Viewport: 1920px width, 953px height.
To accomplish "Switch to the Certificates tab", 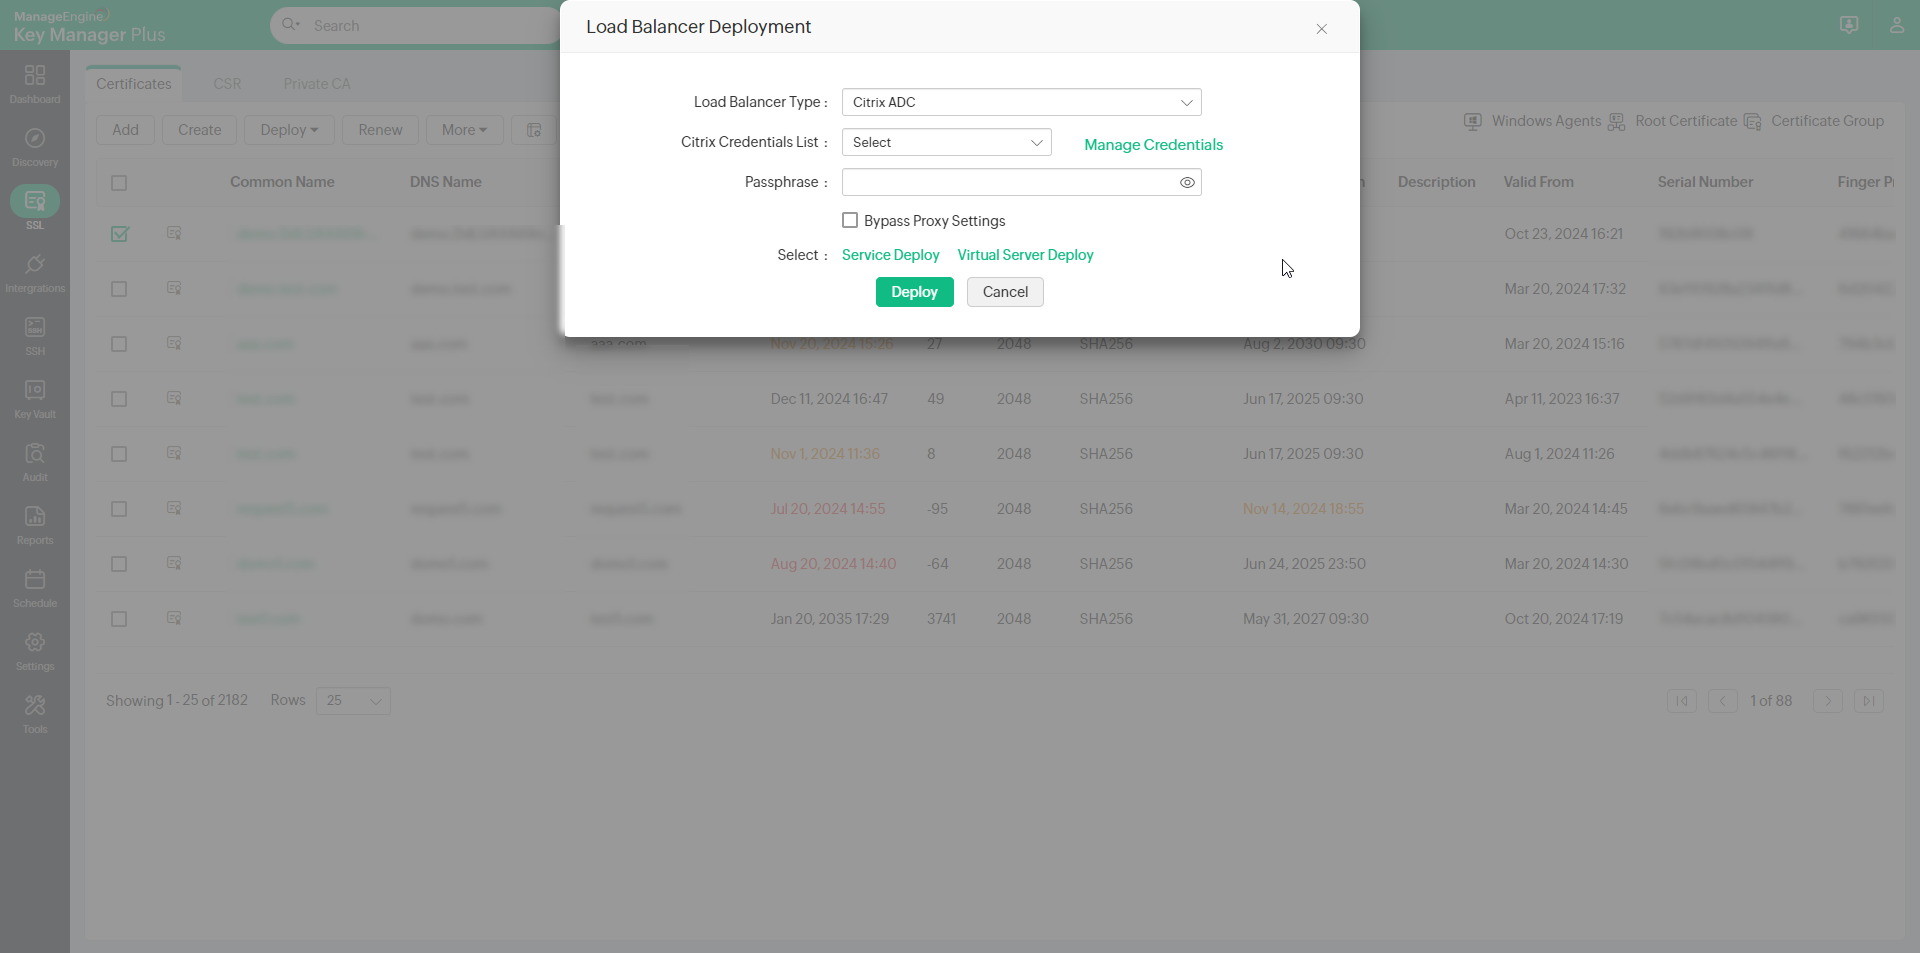I will click(x=134, y=84).
